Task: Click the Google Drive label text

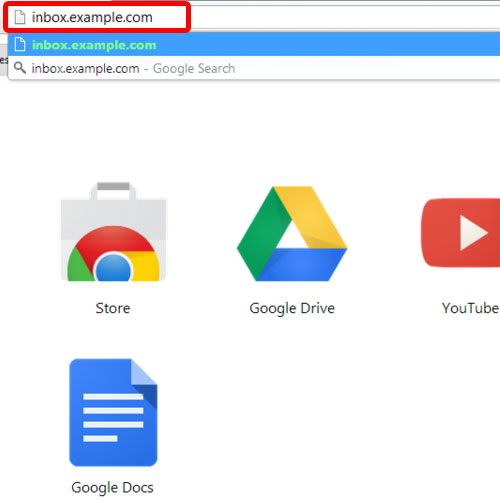Action: tap(292, 308)
